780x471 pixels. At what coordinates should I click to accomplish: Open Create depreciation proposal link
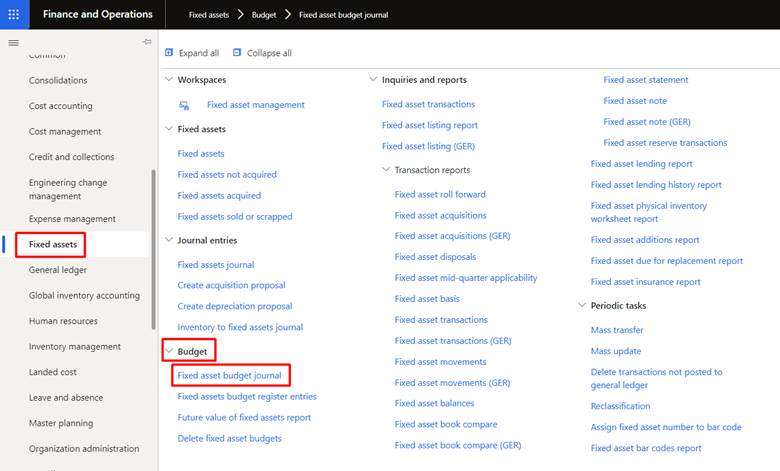pyautogui.click(x=235, y=306)
